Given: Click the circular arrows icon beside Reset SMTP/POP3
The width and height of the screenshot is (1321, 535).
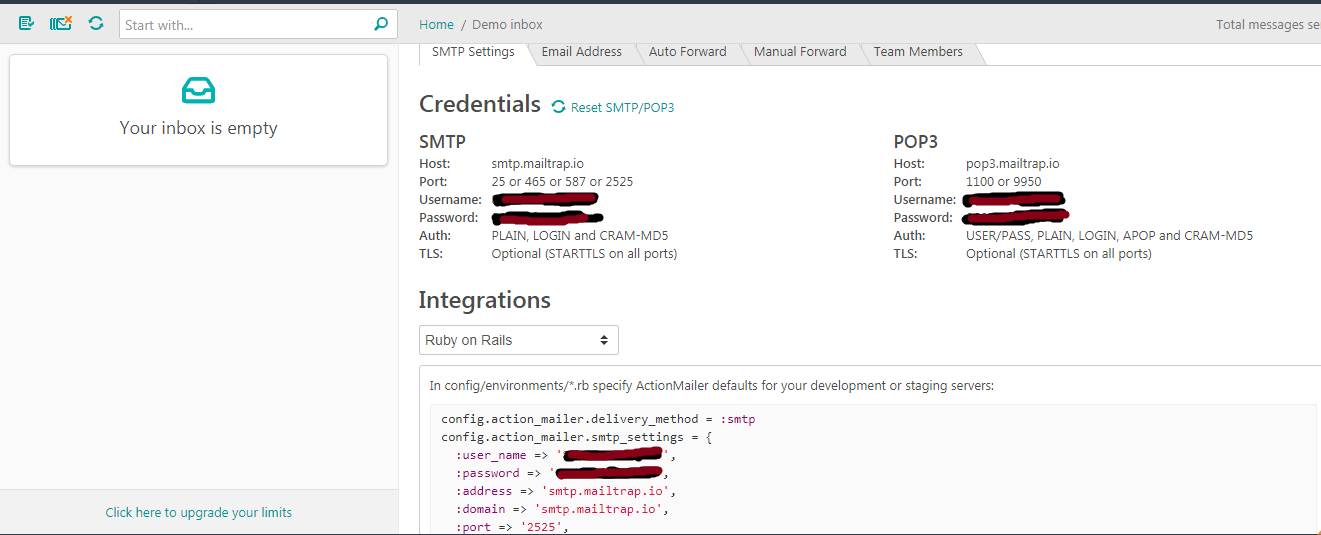Looking at the screenshot, I should coord(558,107).
